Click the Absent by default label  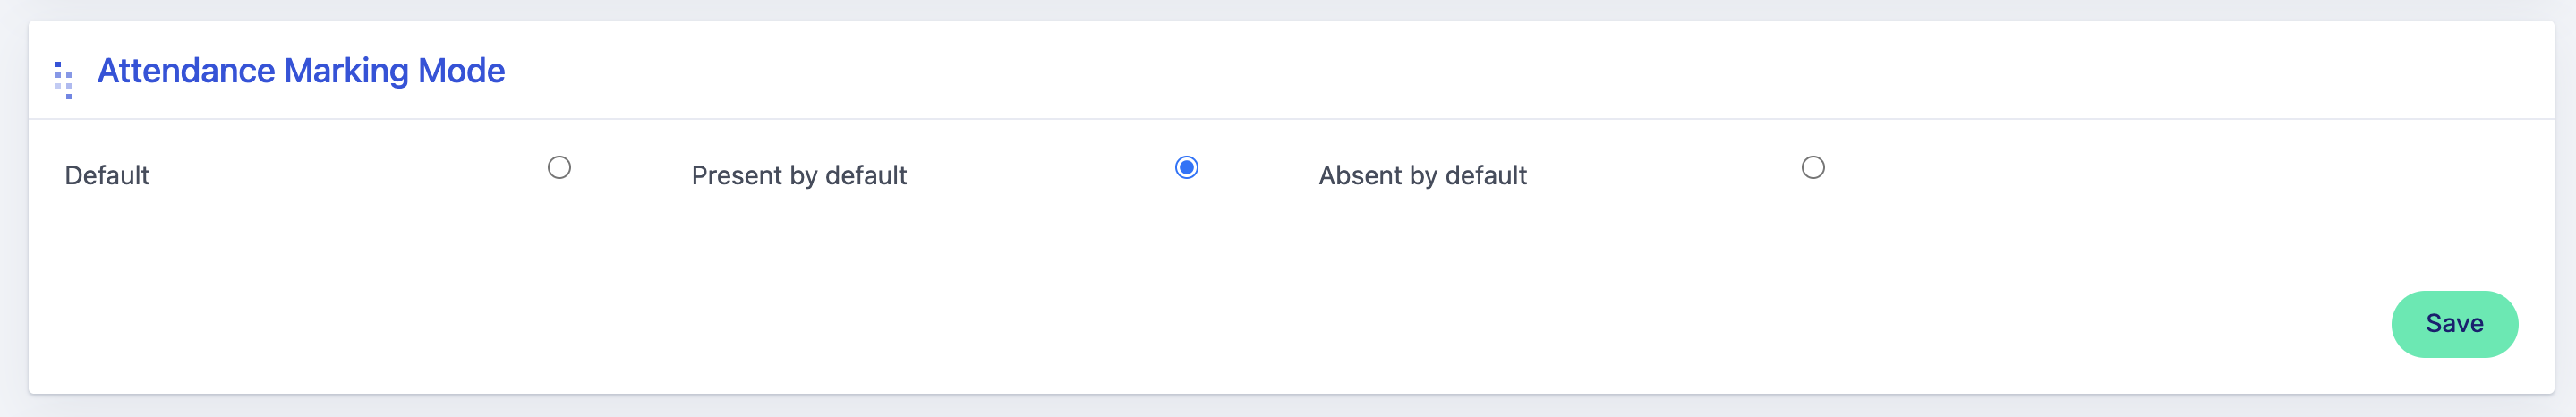pos(1422,176)
